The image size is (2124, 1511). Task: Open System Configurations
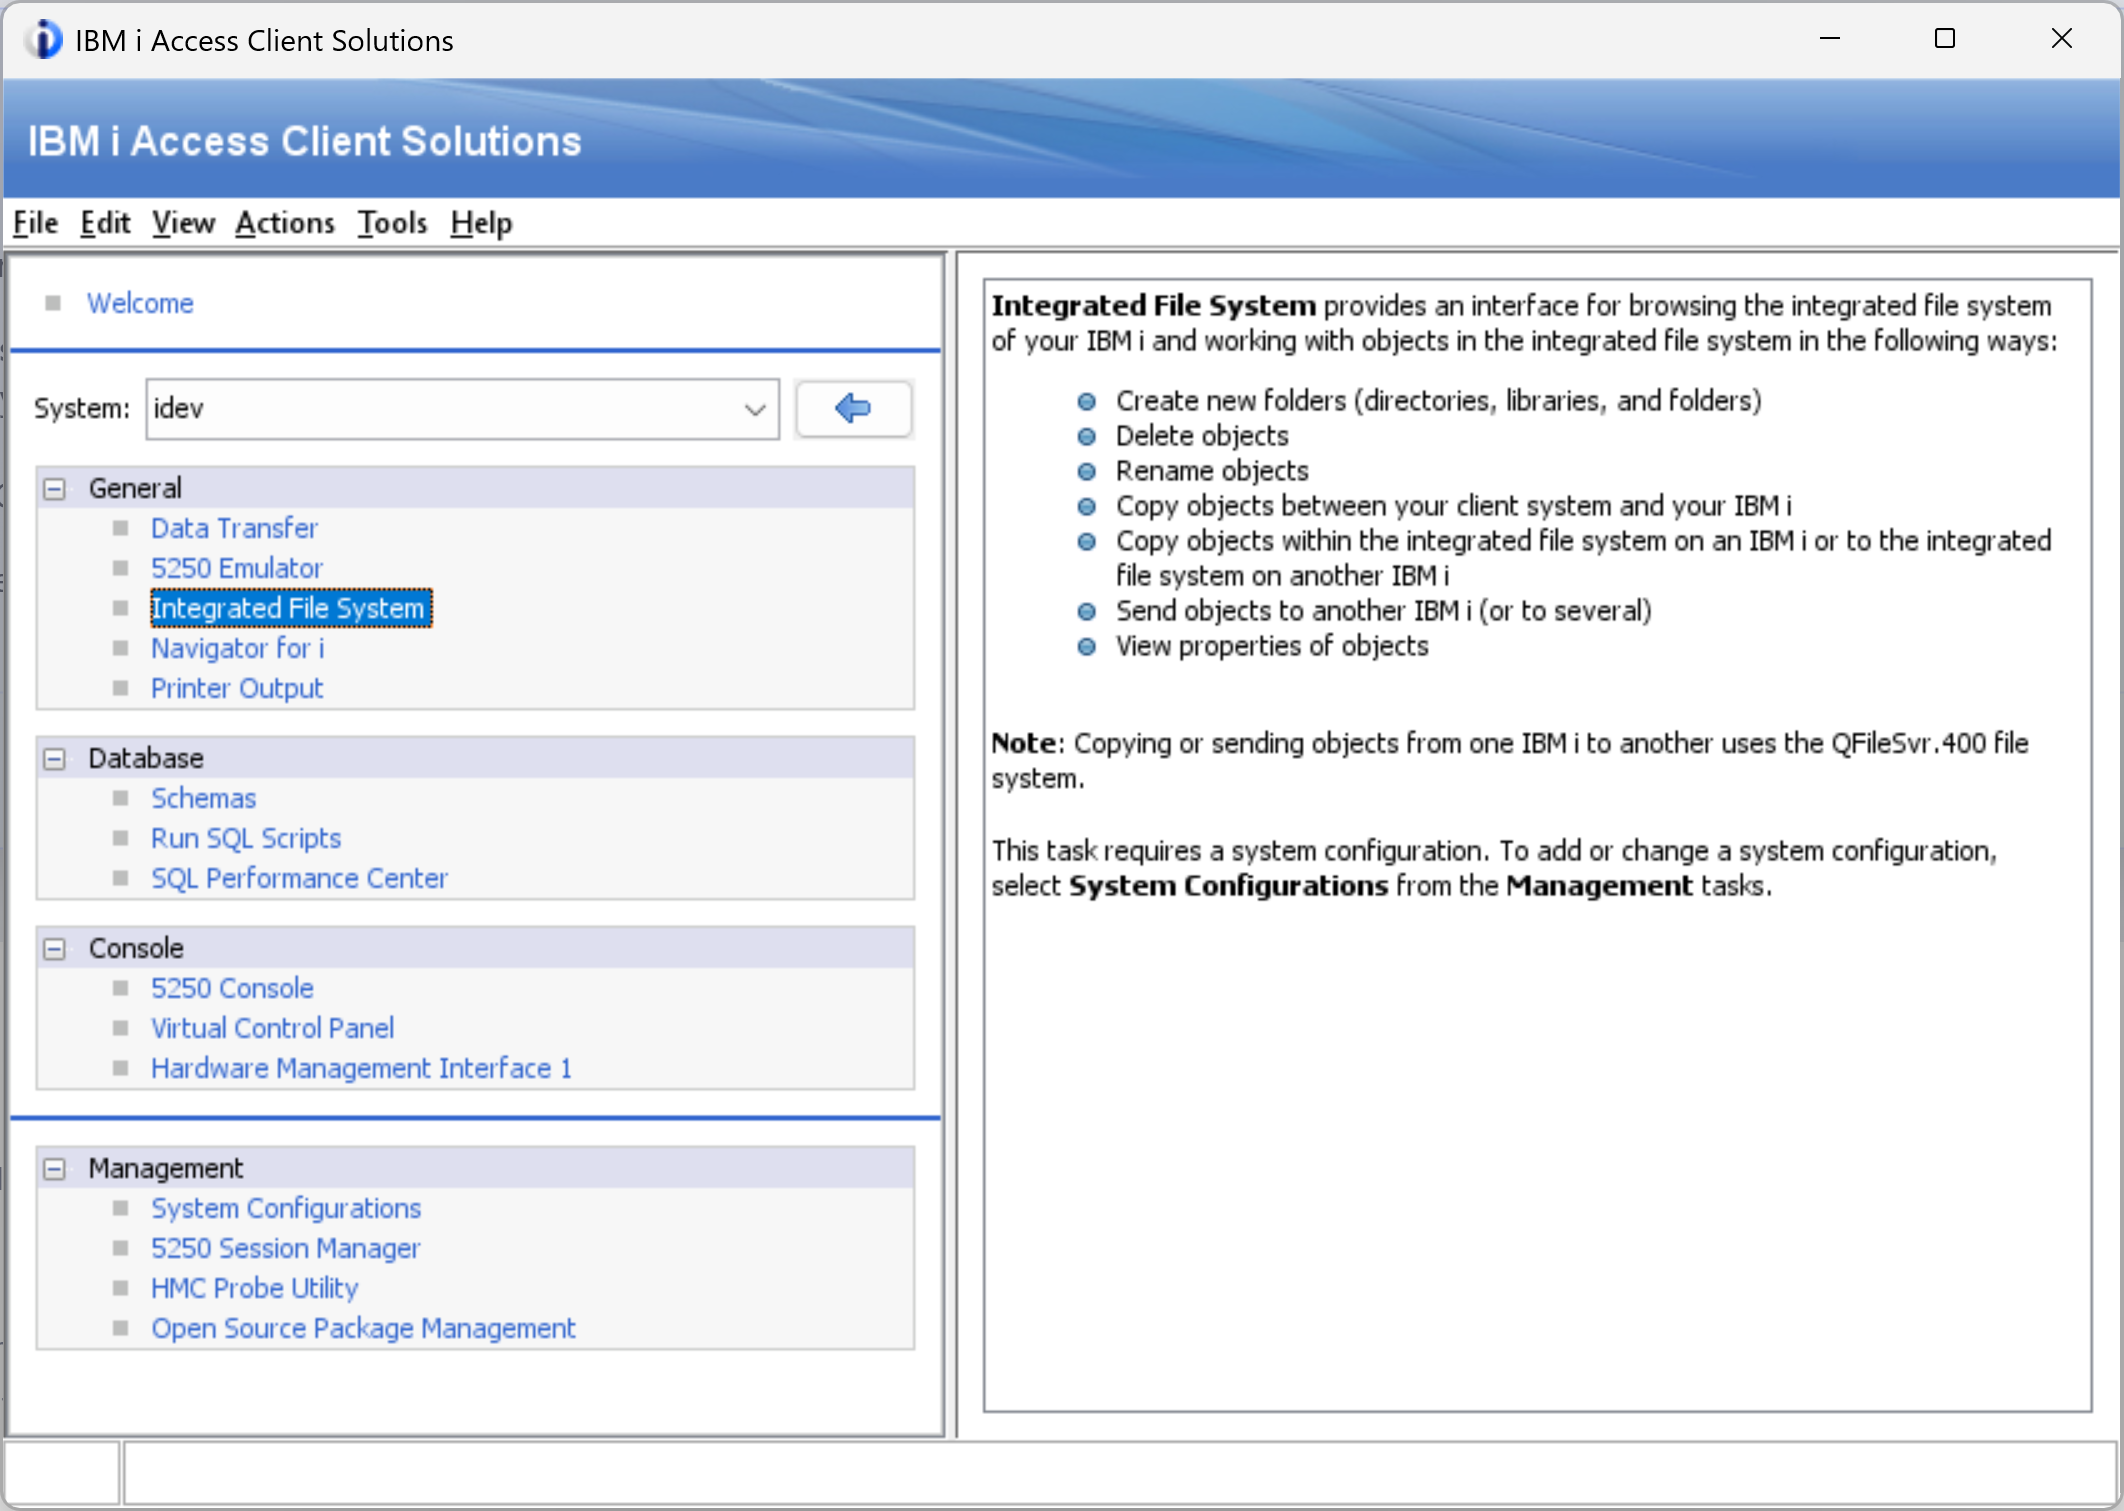(x=286, y=1208)
